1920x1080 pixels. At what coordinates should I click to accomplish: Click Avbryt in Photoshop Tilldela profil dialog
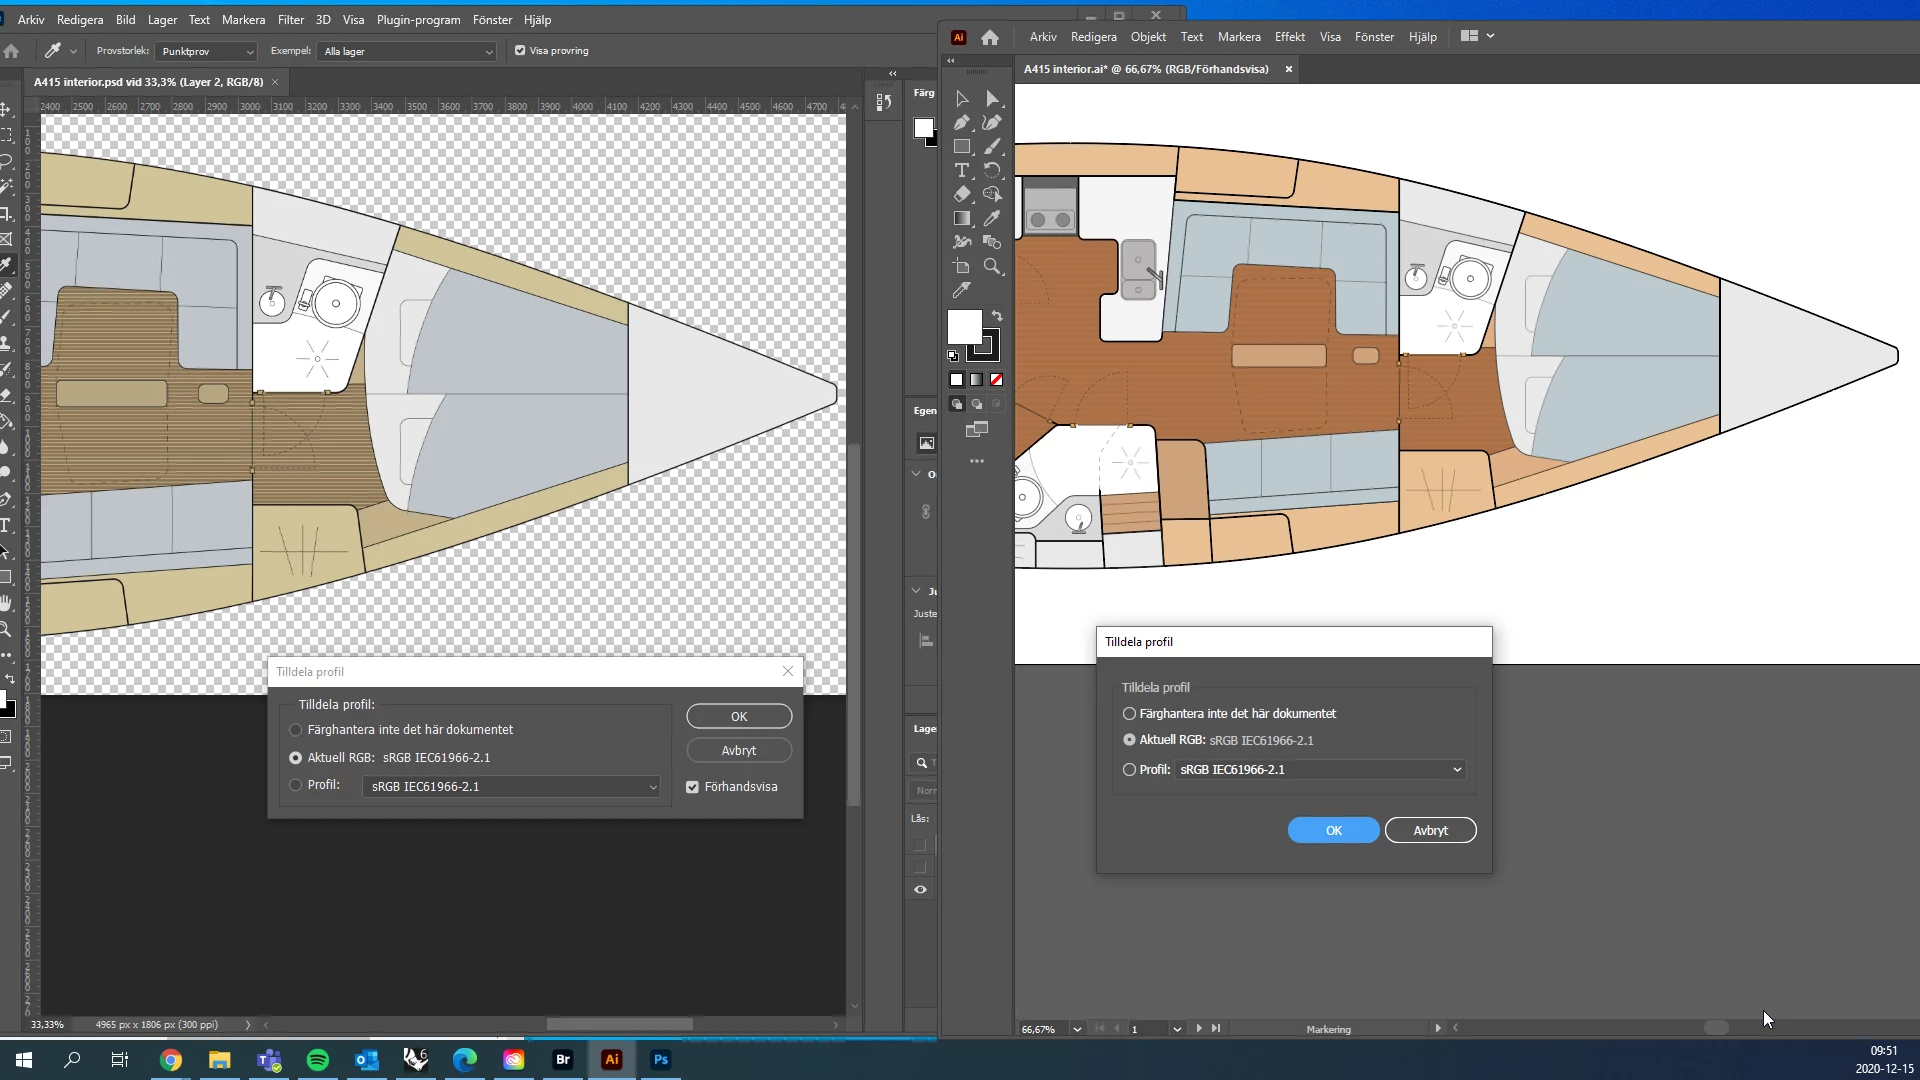coord(738,750)
